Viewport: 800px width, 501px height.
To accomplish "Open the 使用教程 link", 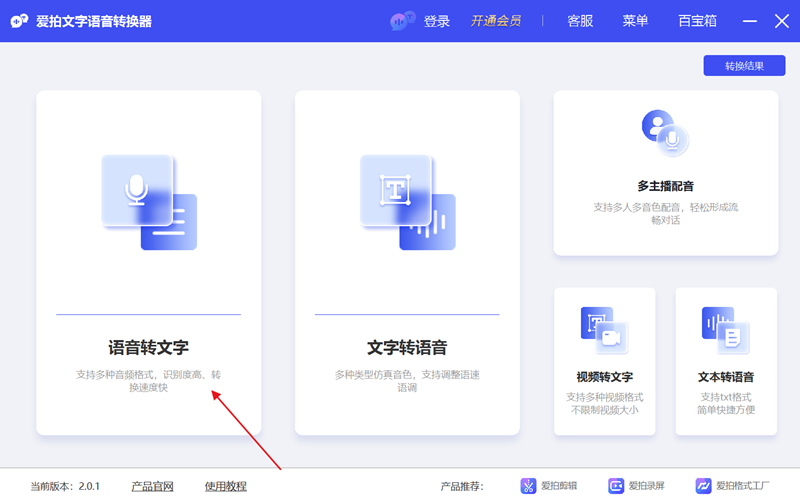I will [226, 486].
